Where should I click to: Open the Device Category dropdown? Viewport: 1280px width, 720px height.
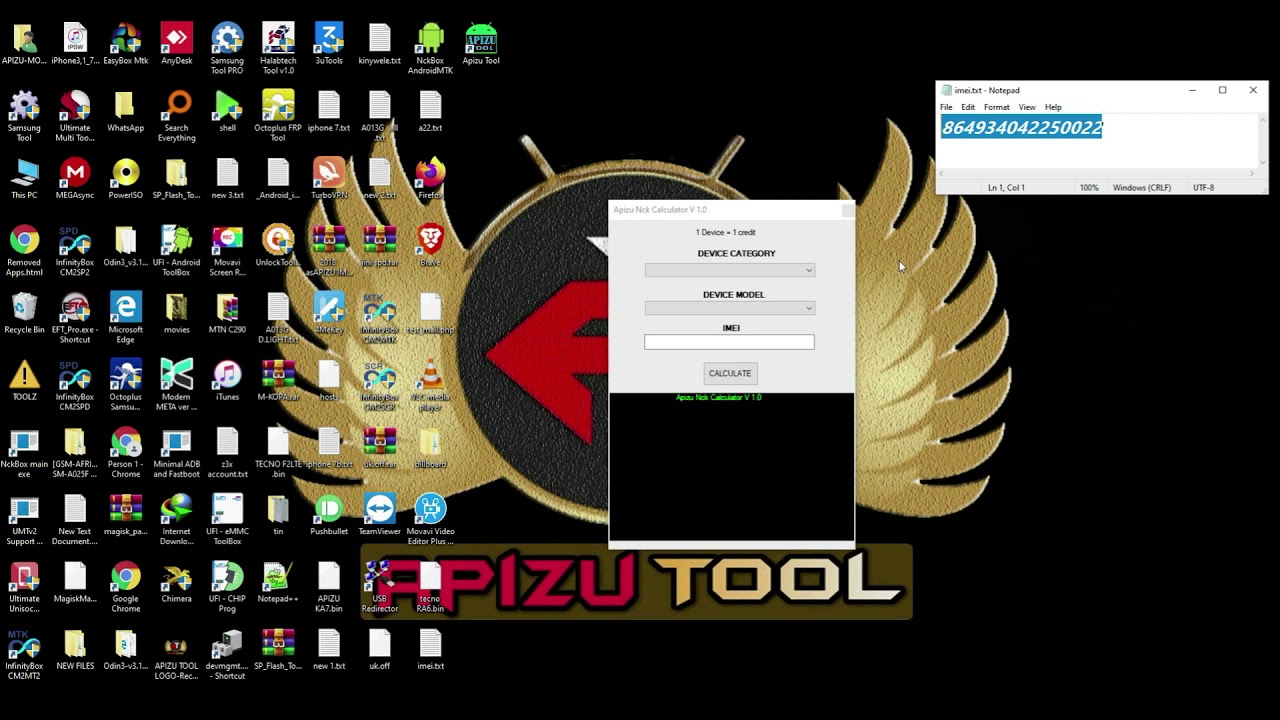729,270
